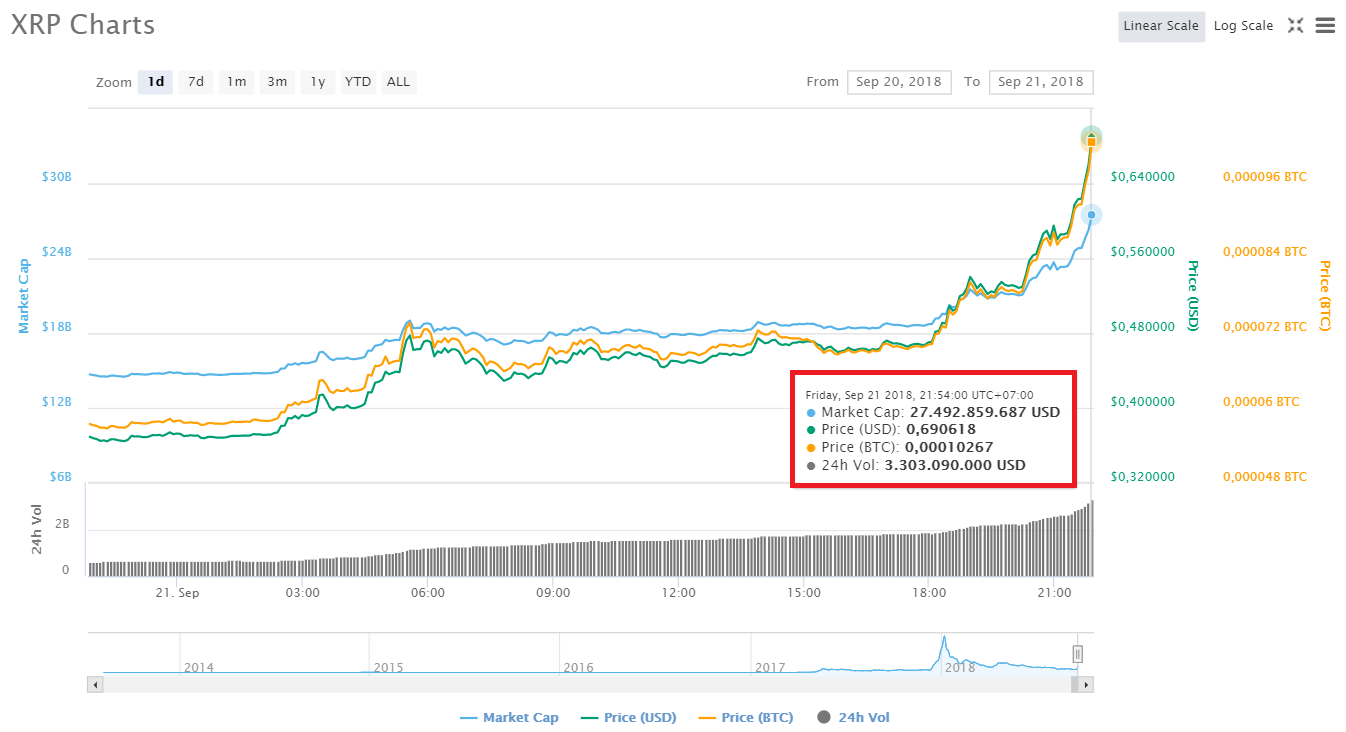
Task: Click the 0,000096 BTC axis label
Action: [x=1265, y=177]
